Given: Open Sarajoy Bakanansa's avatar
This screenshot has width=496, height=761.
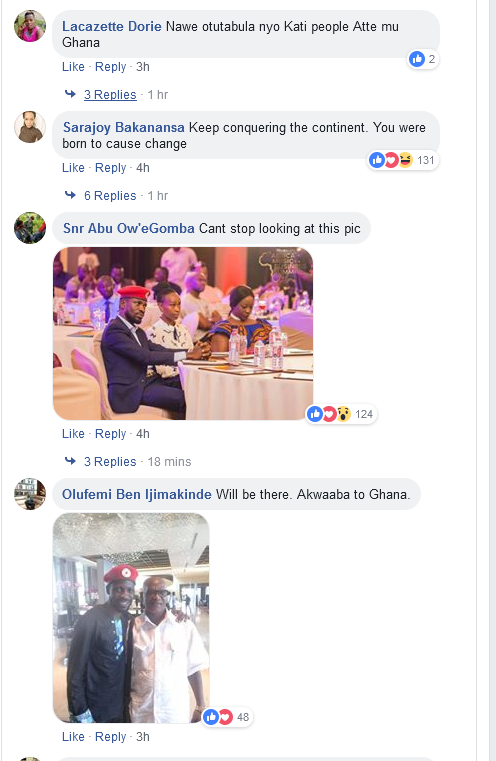Looking at the screenshot, I should click(x=30, y=127).
